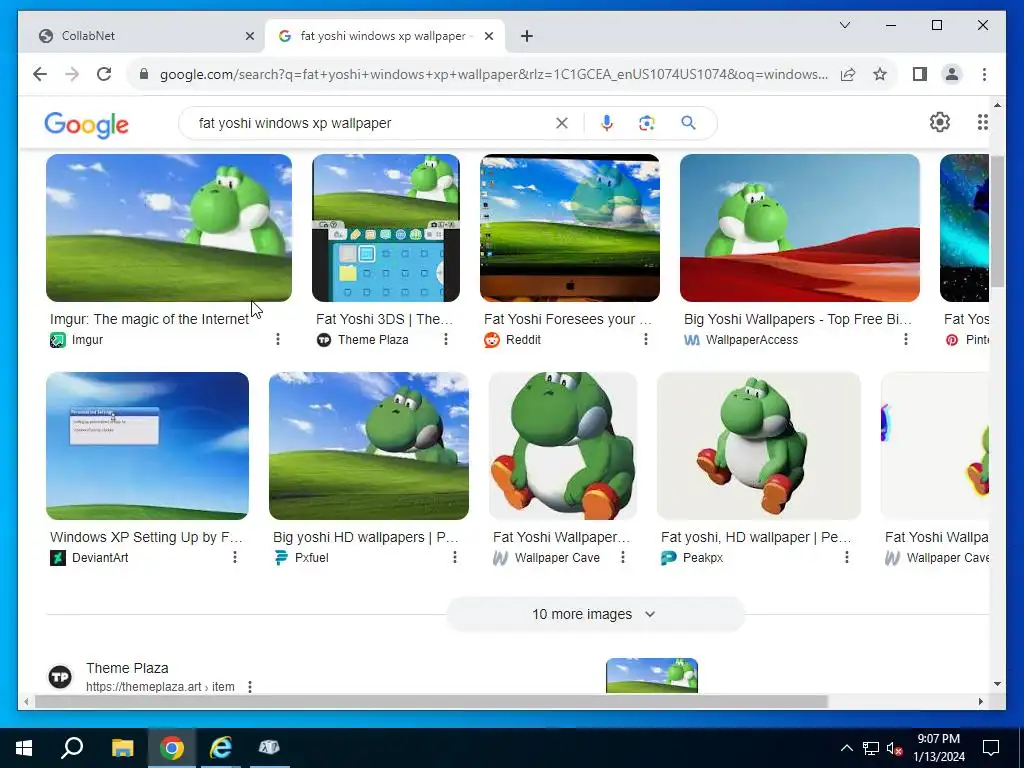Click the Reddit iMac Yoshi wallpaper thumbnail

click(569, 228)
